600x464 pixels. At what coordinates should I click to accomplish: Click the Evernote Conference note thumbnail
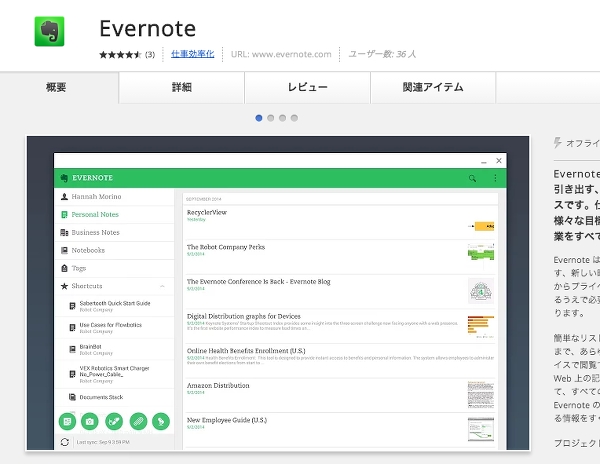481,291
